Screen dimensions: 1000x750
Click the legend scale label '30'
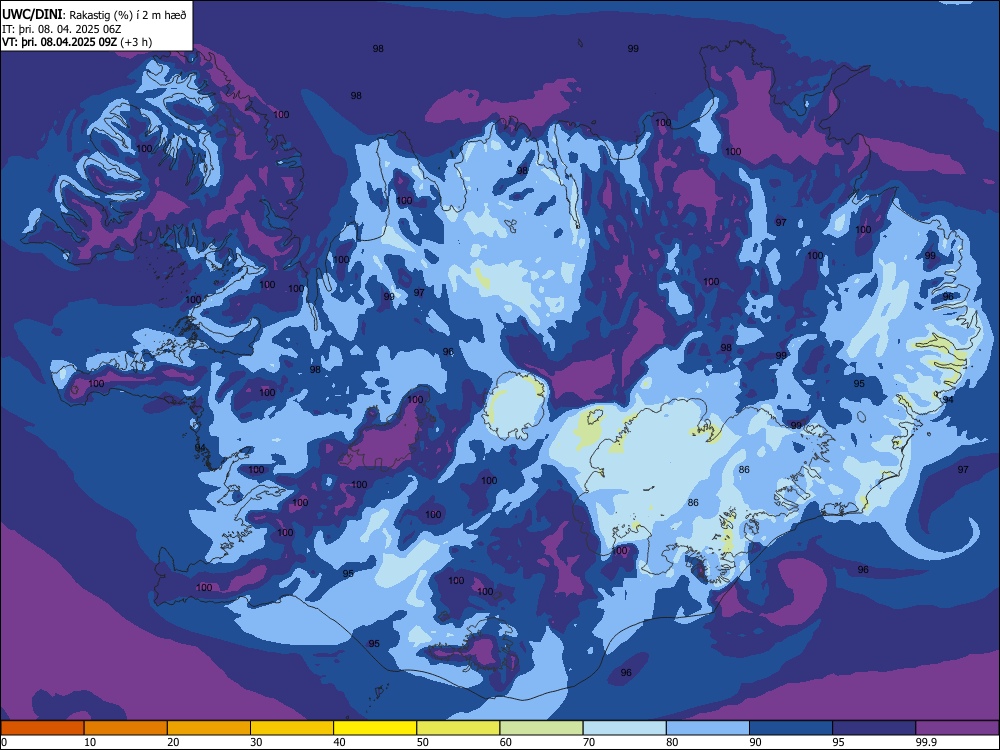coord(256,742)
